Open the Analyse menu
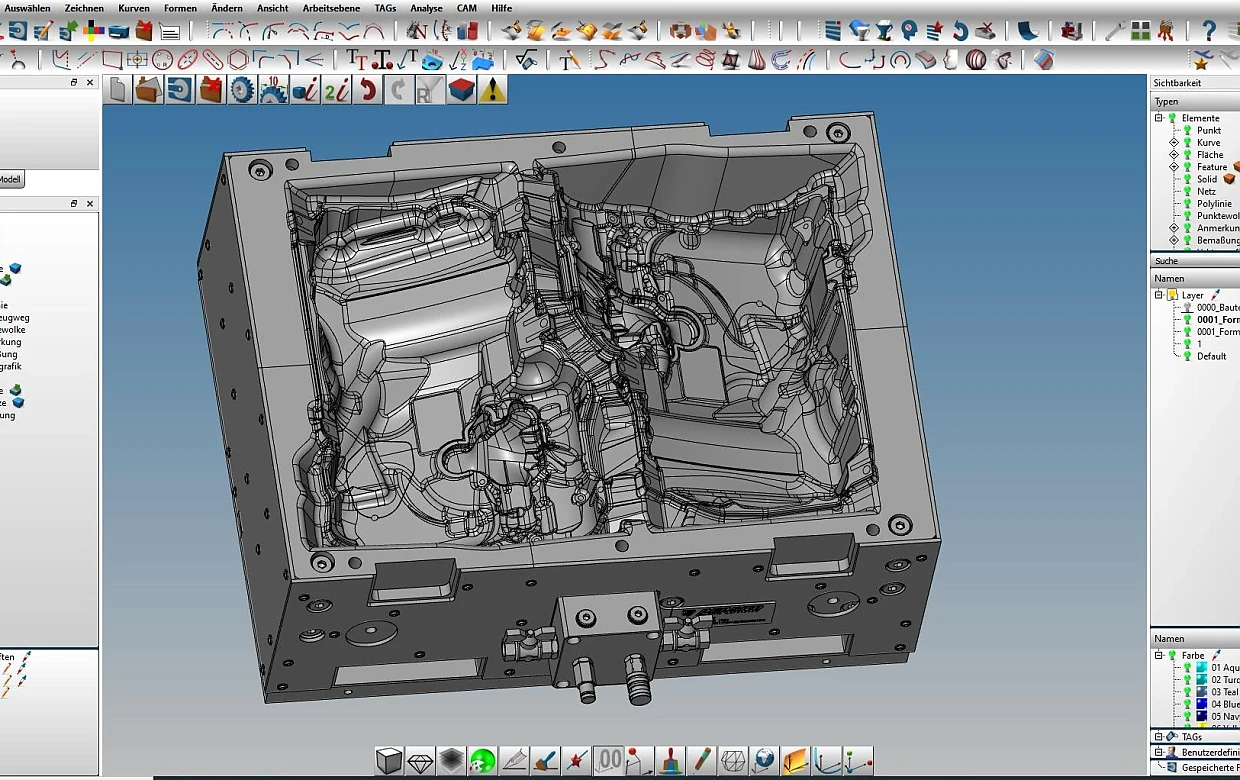This screenshot has width=1240, height=780. point(426,8)
